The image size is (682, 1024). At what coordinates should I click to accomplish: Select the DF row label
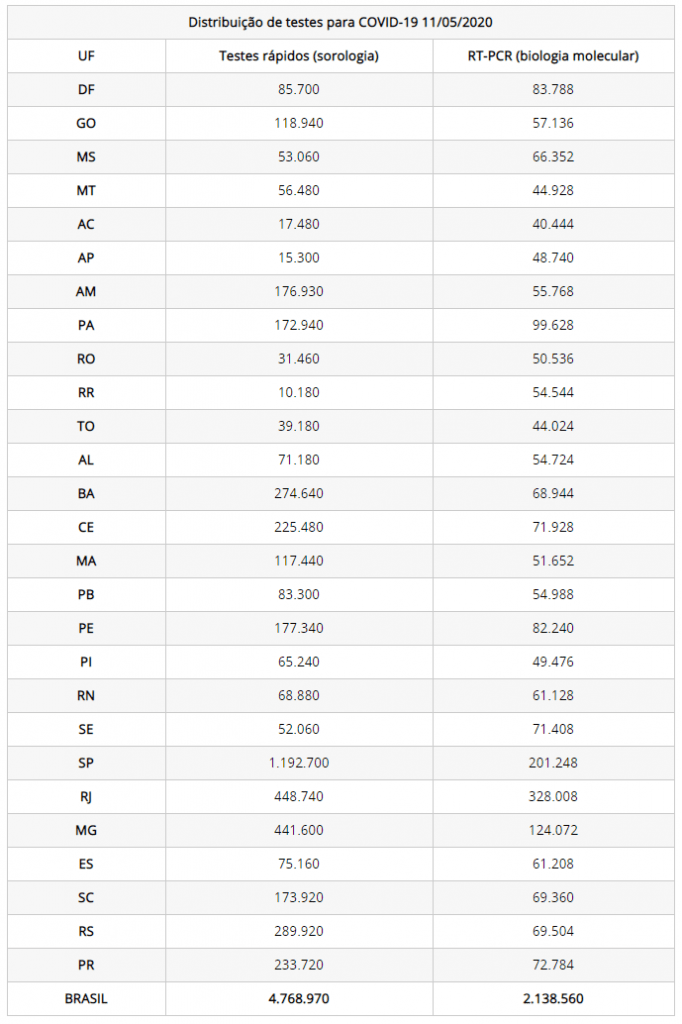[86, 89]
